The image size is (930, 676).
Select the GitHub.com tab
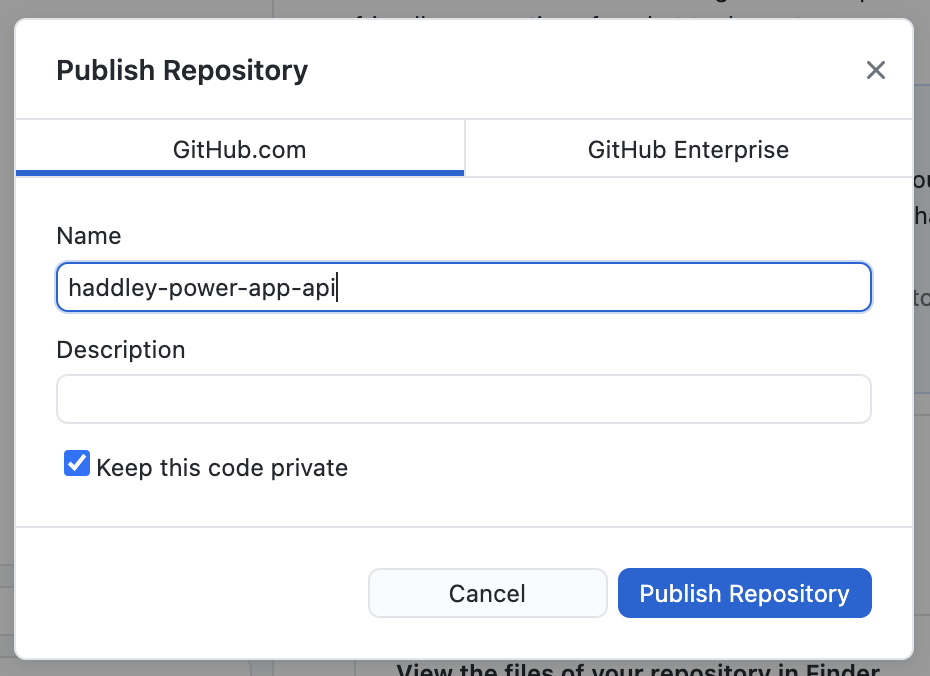tap(240, 150)
